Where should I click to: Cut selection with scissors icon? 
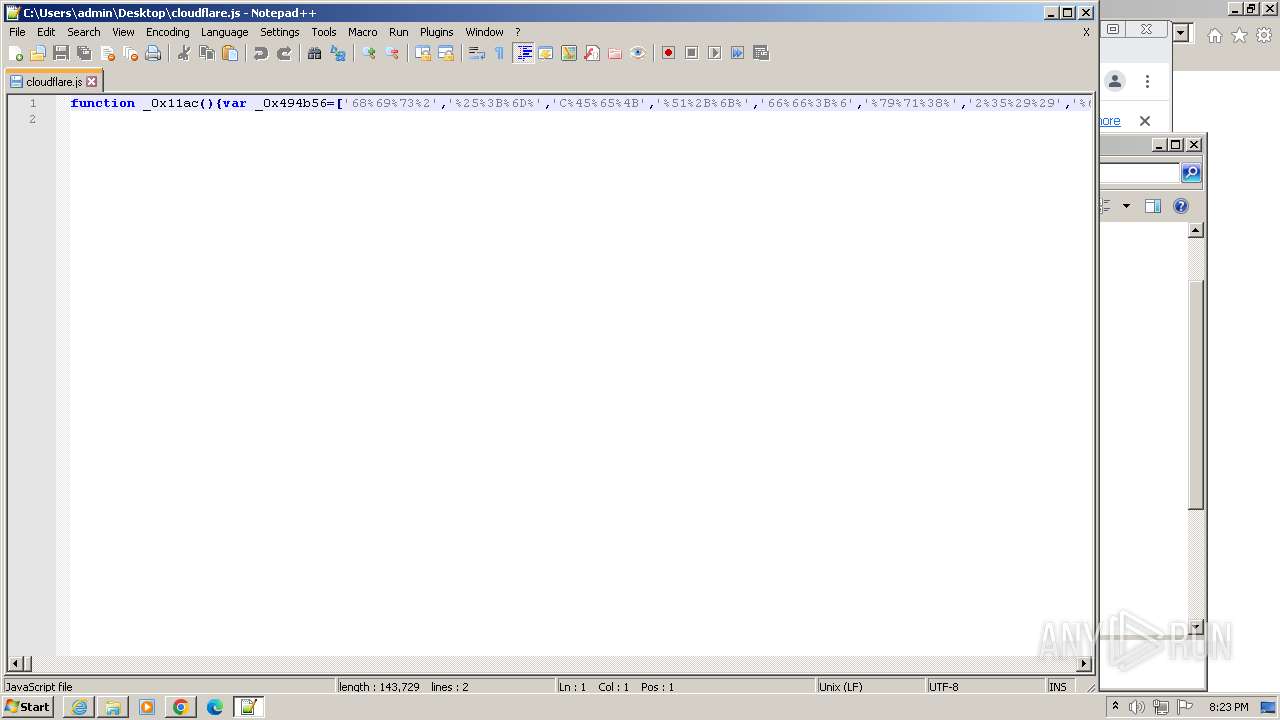coord(184,53)
